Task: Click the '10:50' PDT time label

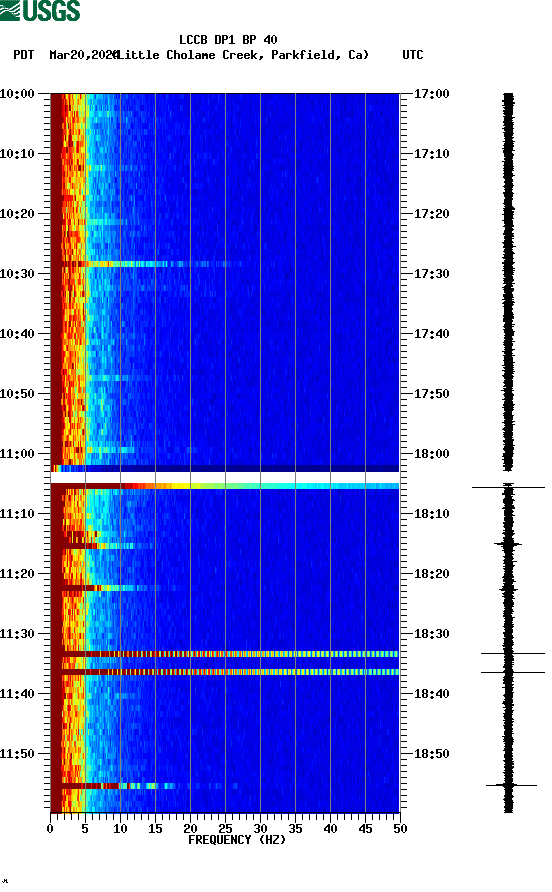Action: [17, 394]
